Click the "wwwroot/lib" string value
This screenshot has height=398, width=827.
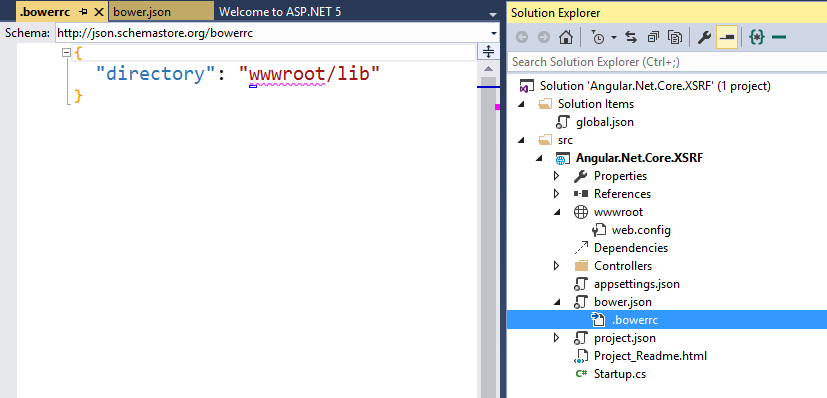pyautogui.click(x=309, y=74)
